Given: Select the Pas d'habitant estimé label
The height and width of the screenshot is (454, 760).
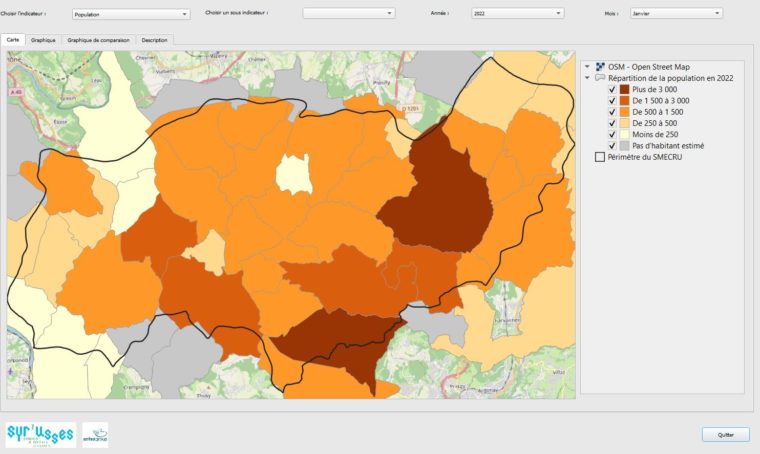Looking at the screenshot, I should tap(668, 146).
